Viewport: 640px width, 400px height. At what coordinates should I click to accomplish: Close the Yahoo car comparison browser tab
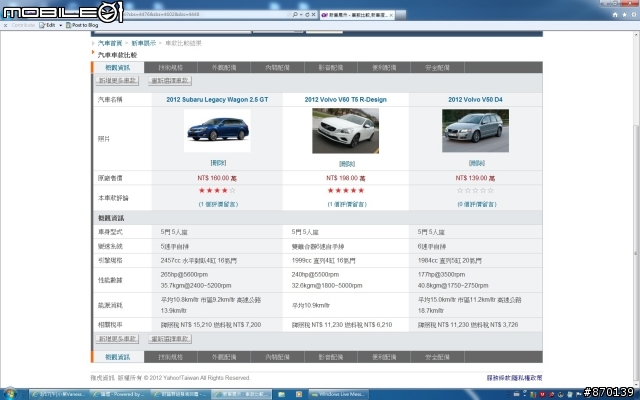tap(391, 15)
